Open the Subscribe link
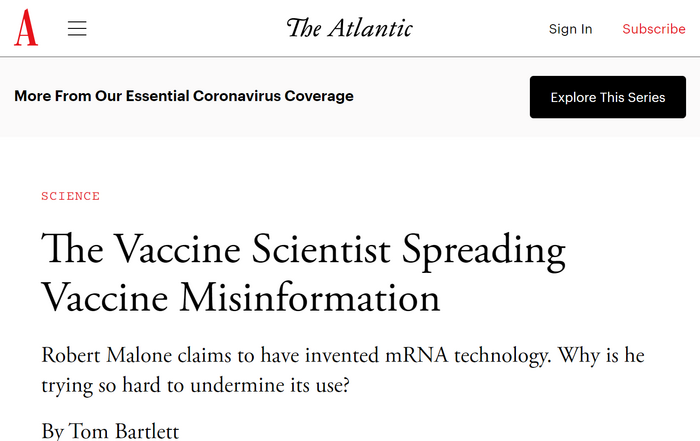Image resolution: width=700 pixels, height=441 pixels. [x=653, y=29]
